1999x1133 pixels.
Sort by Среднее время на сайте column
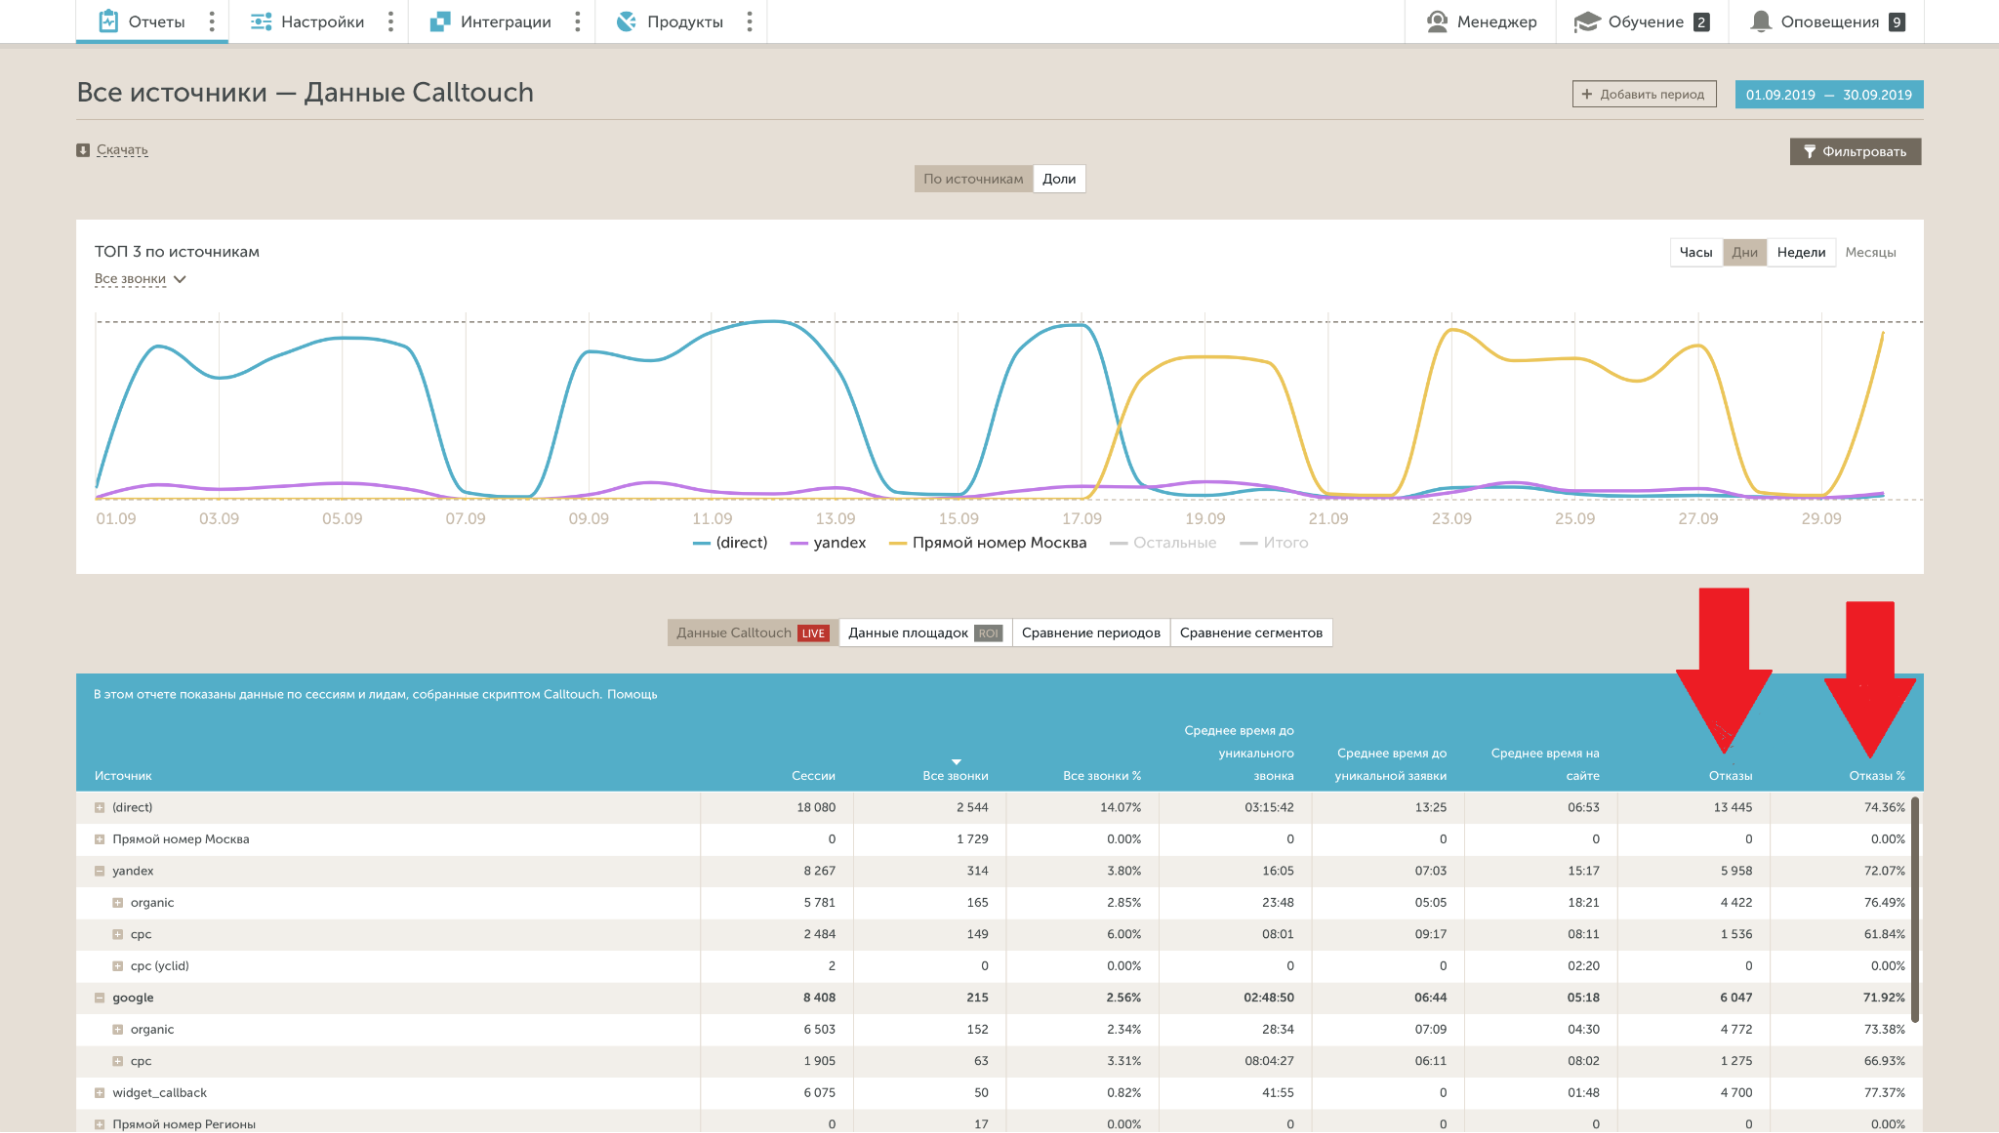click(1545, 764)
